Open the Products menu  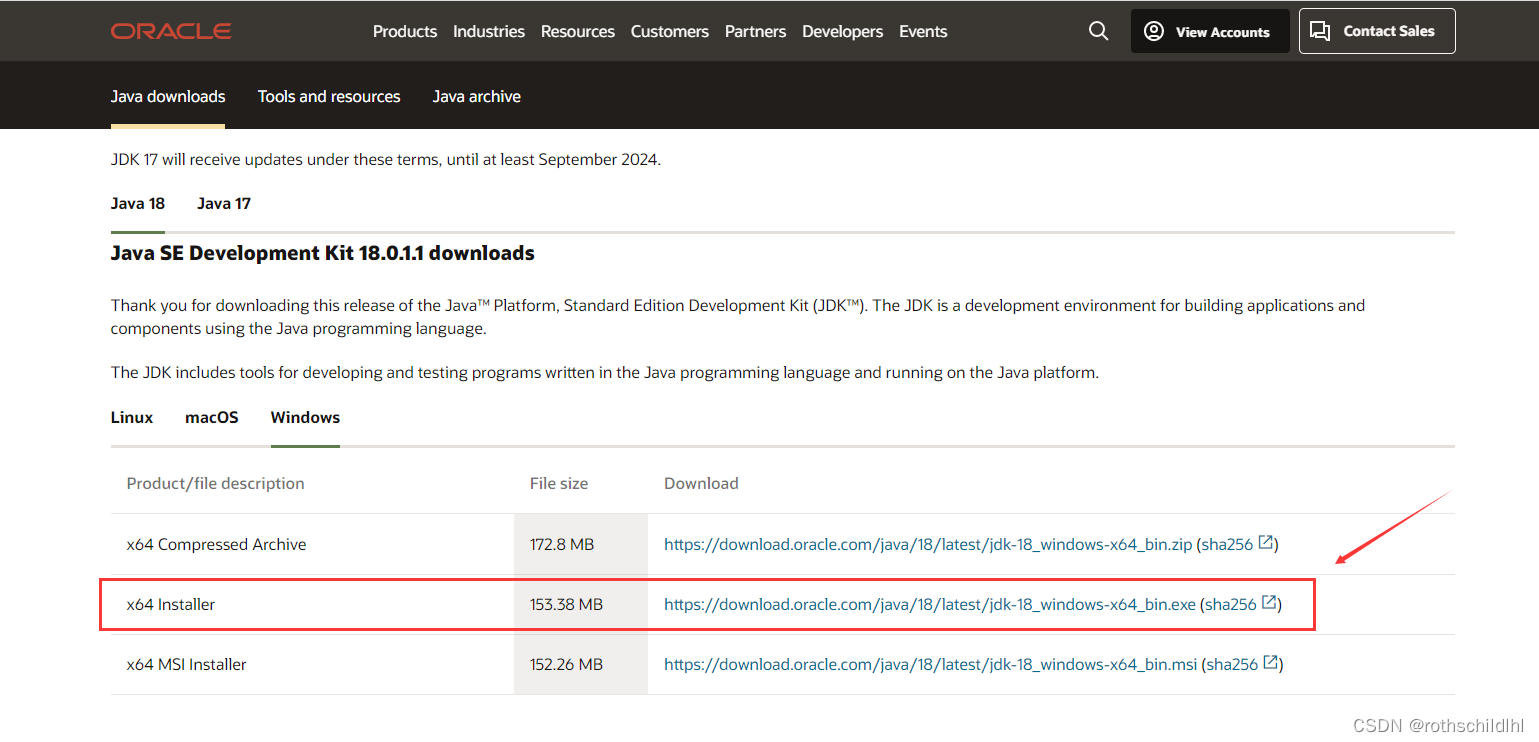click(405, 31)
